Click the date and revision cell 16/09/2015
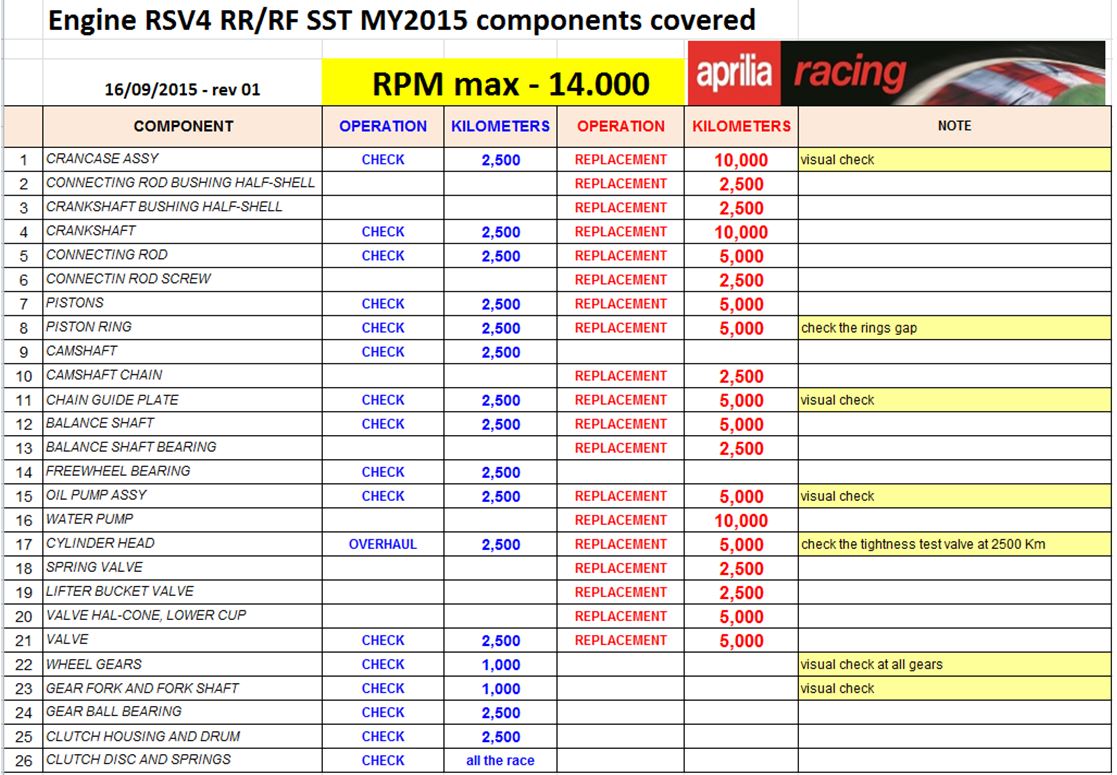Image resolution: width=1117 pixels, height=775 pixels. coord(182,89)
